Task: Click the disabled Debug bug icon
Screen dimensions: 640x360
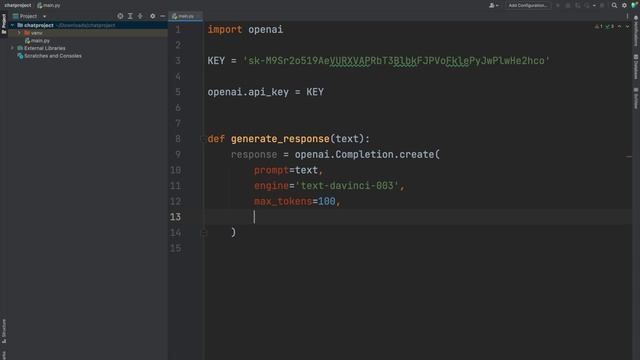Action: point(568,5)
